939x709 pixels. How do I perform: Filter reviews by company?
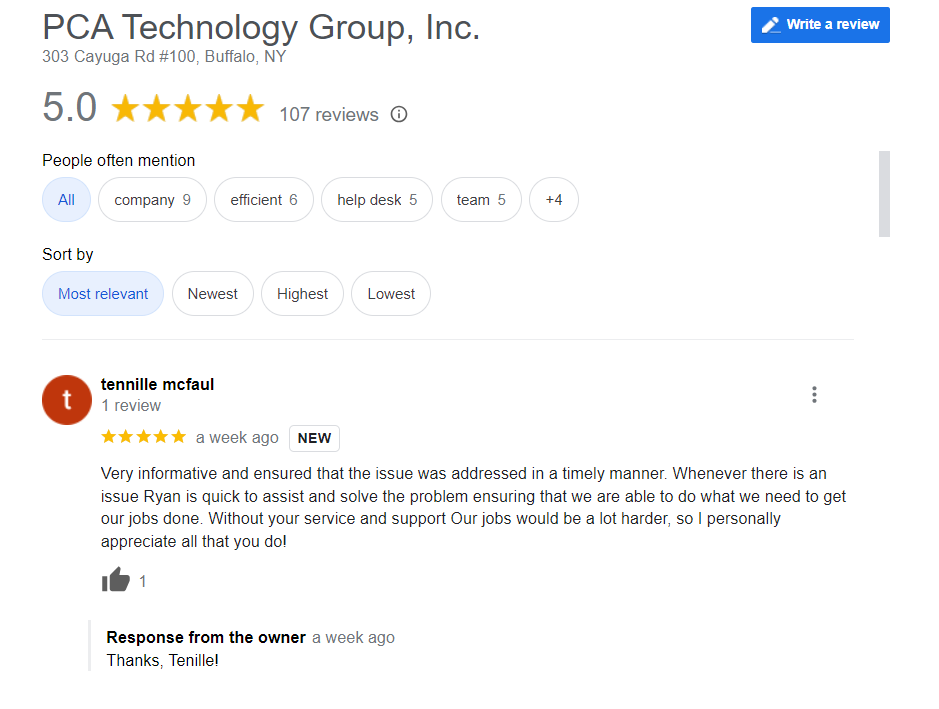(x=153, y=200)
